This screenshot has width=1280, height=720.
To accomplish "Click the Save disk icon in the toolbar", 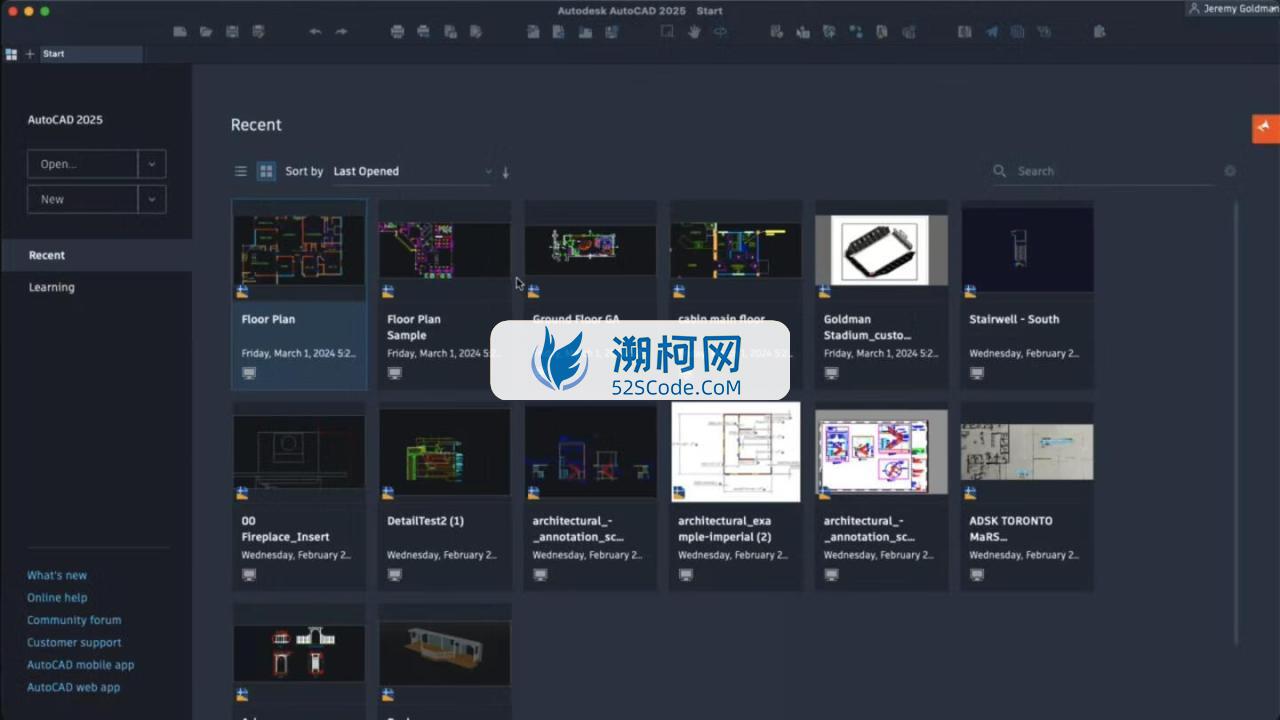I will 232,32.
